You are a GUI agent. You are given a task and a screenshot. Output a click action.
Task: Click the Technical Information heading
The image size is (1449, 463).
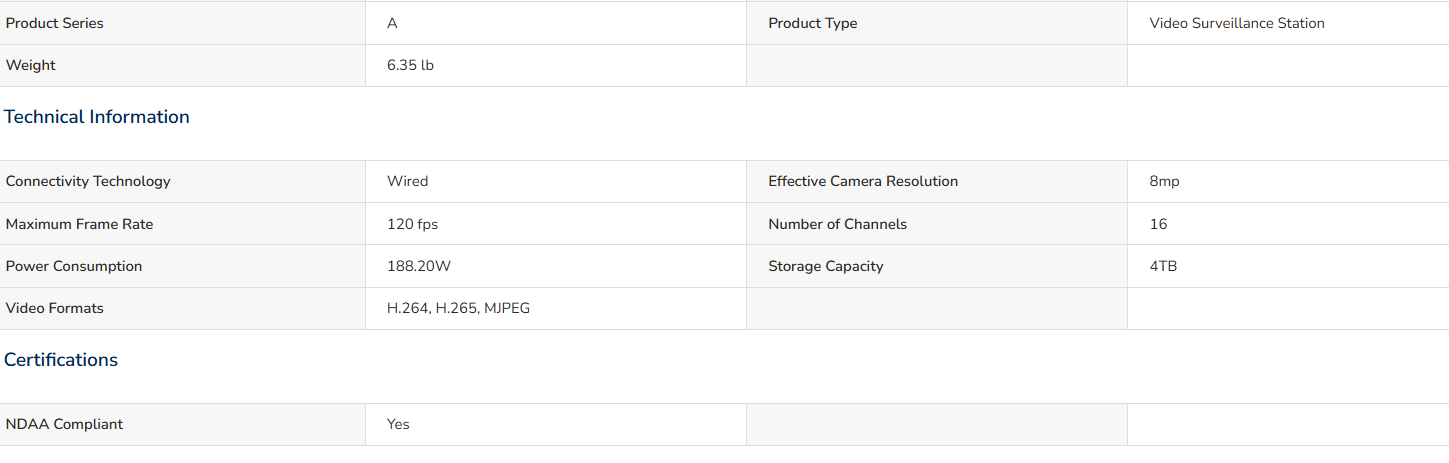point(97,117)
